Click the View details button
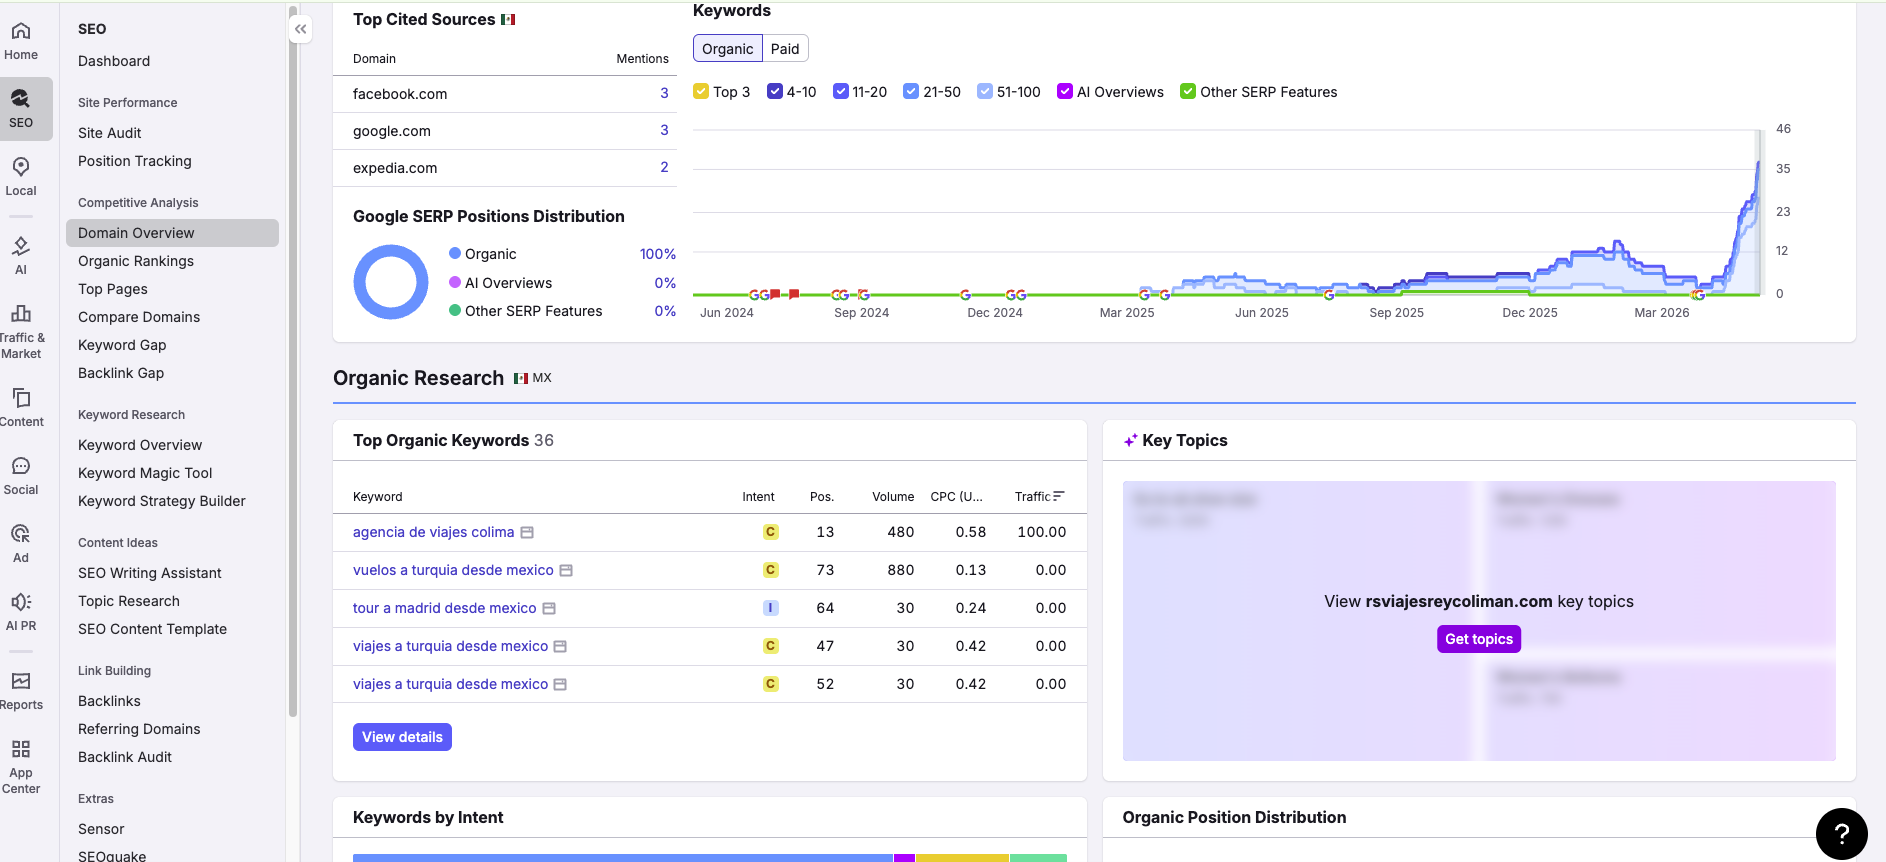The height and width of the screenshot is (862, 1886). tap(402, 737)
